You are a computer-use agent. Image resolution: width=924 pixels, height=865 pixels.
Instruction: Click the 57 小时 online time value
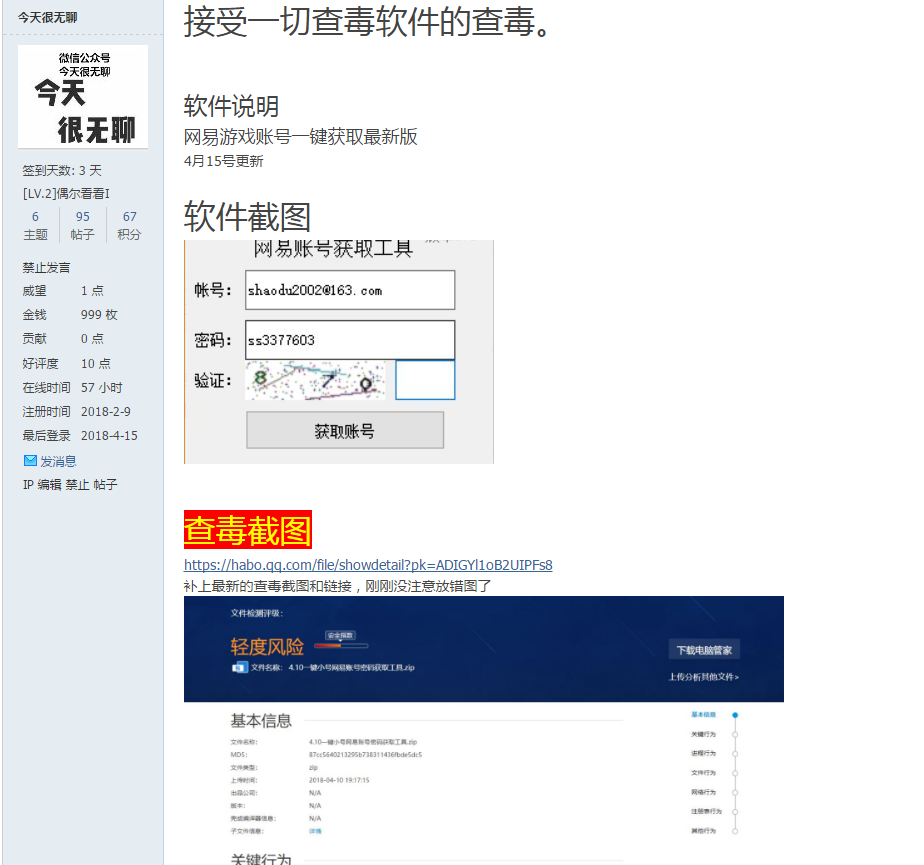(x=101, y=387)
